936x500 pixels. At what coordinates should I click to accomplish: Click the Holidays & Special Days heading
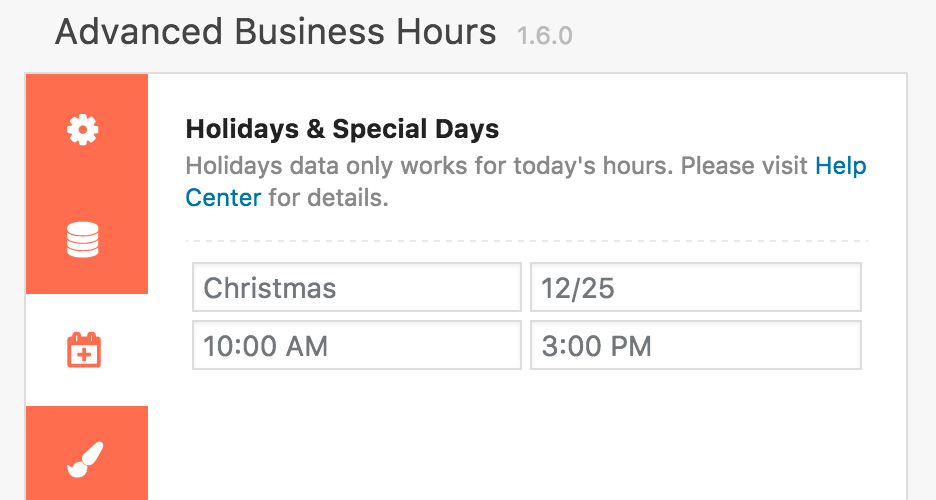(342, 129)
